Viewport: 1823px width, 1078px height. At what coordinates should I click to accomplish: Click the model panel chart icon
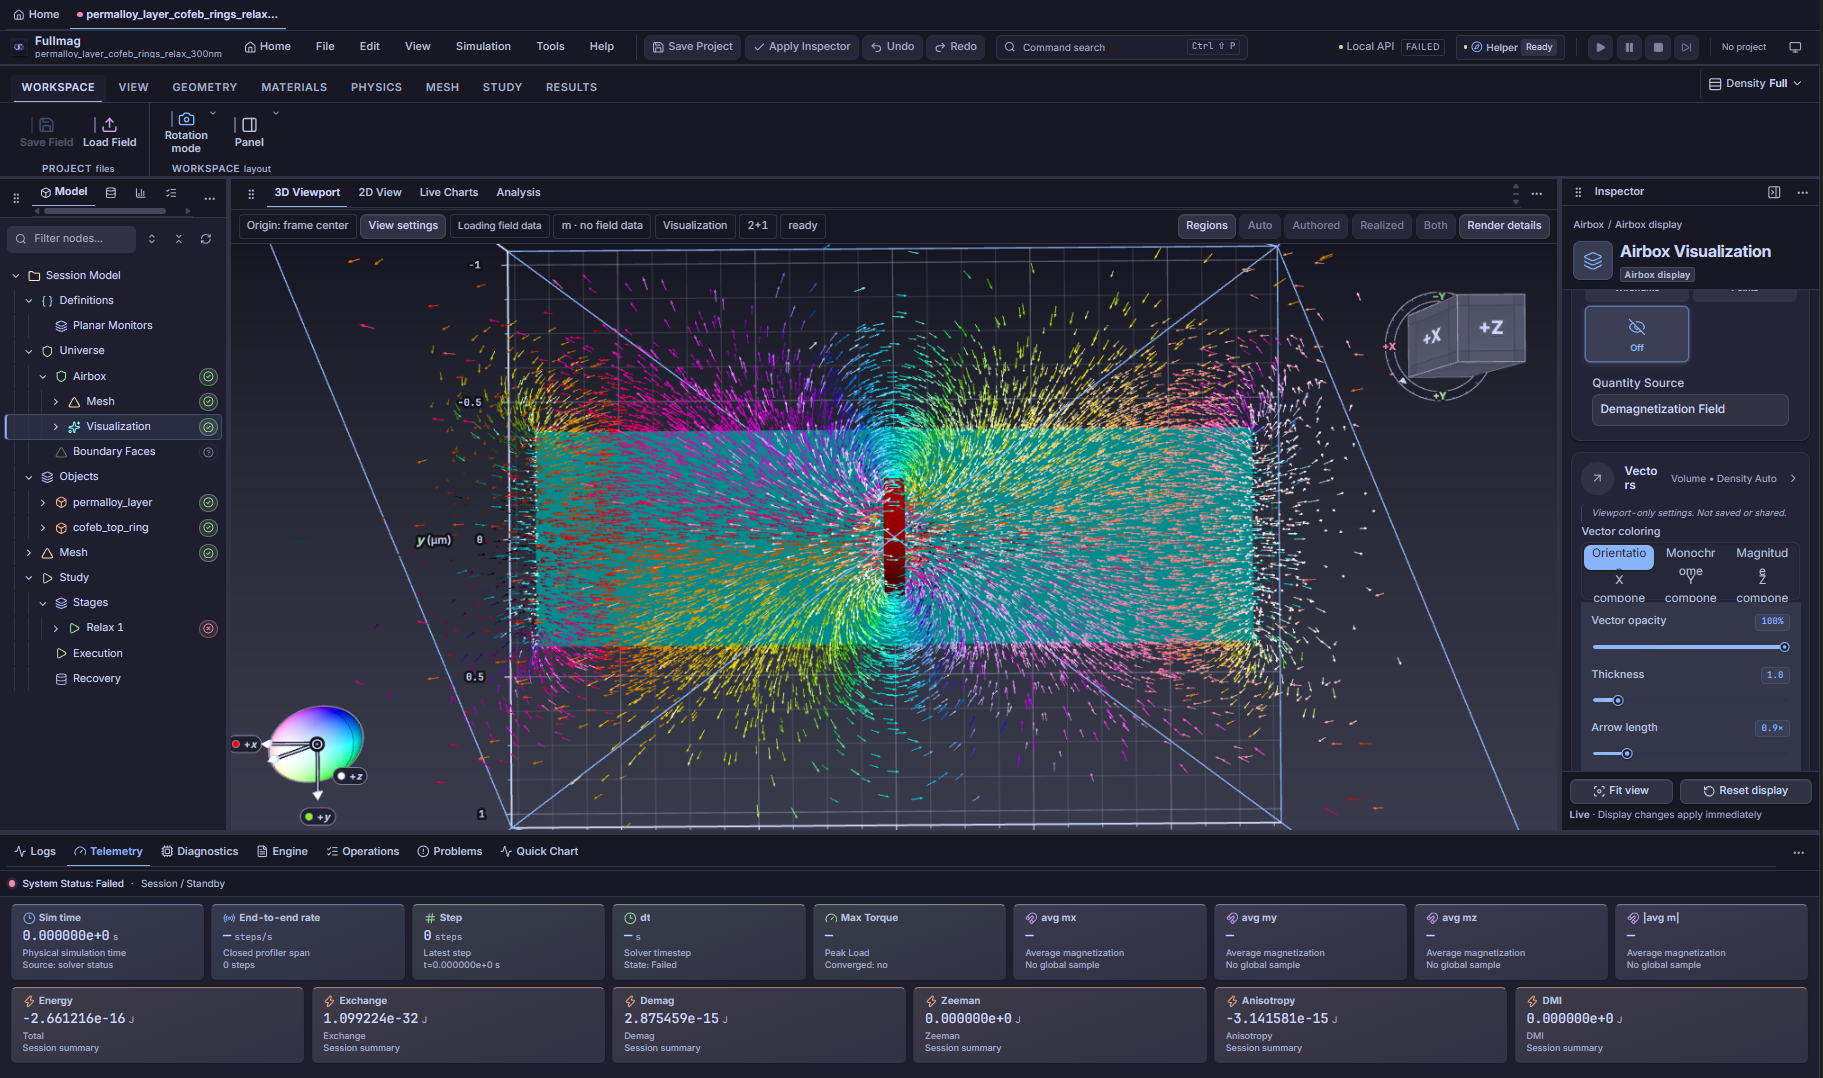(x=140, y=193)
